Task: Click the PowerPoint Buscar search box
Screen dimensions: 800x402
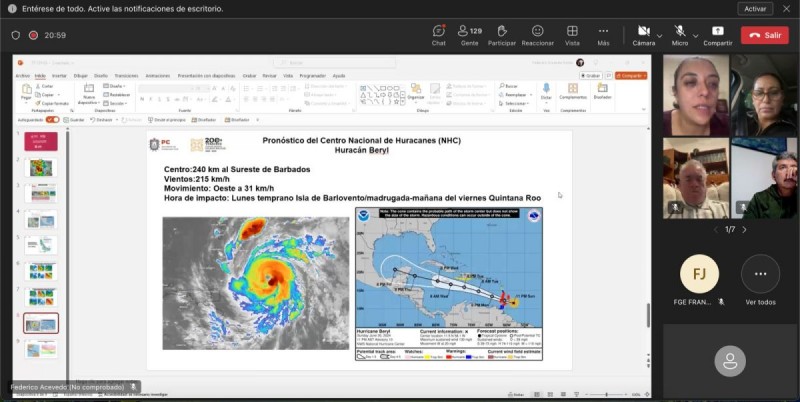Action: pos(334,63)
